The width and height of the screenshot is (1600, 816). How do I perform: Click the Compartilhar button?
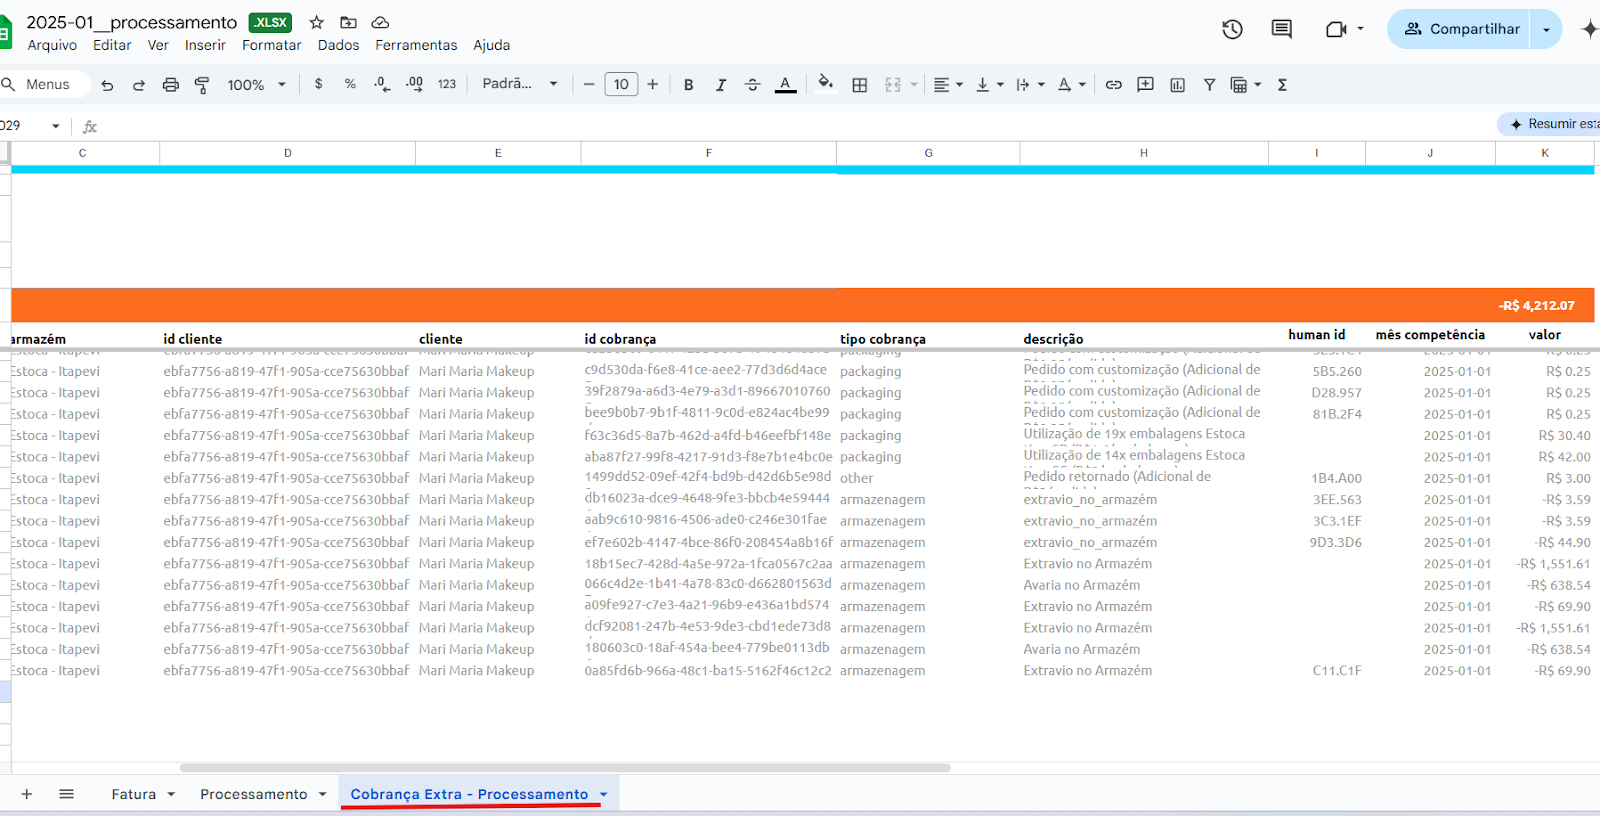[x=1461, y=29]
